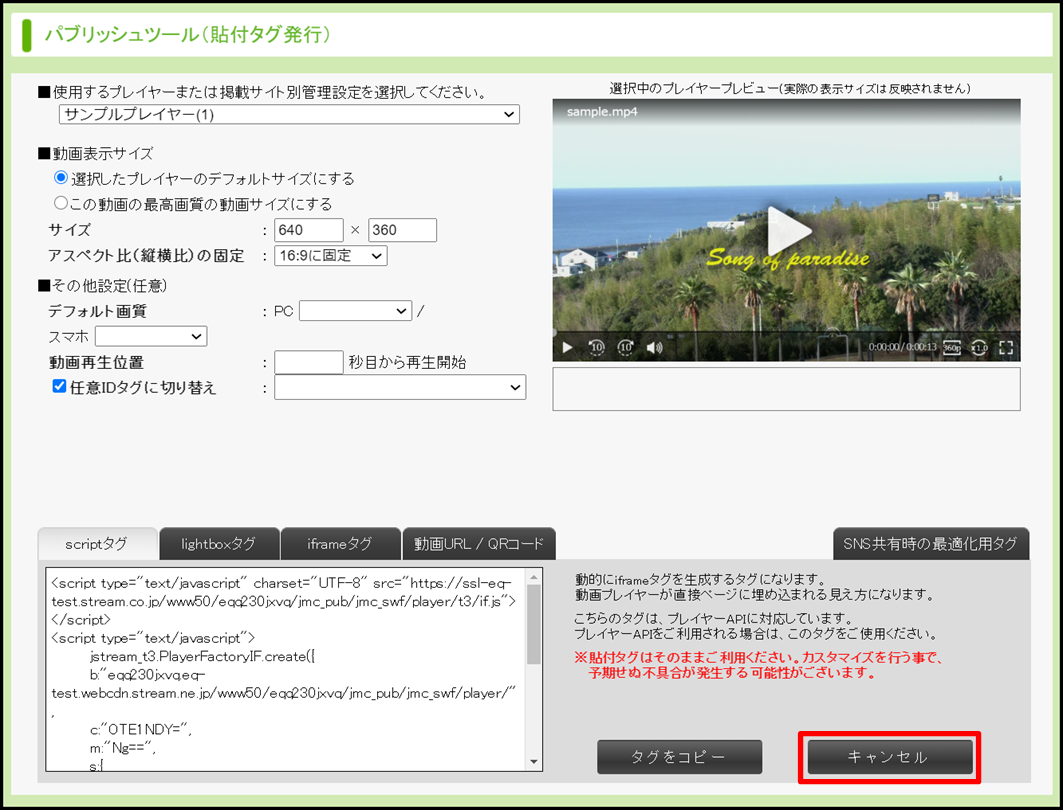Open the スマホ default quality dropdown

(151, 336)
